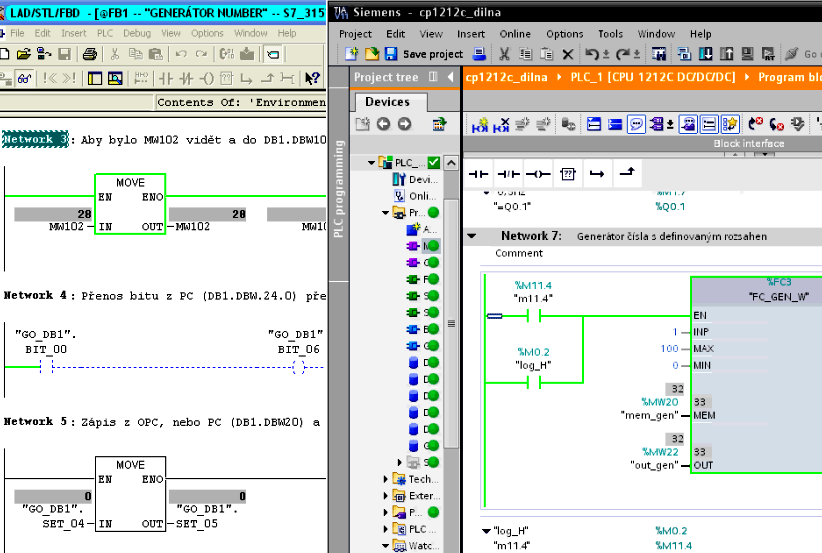Collapse the Project tree panel arrow
The image size is (822, 553).
[x=450, y=77]
